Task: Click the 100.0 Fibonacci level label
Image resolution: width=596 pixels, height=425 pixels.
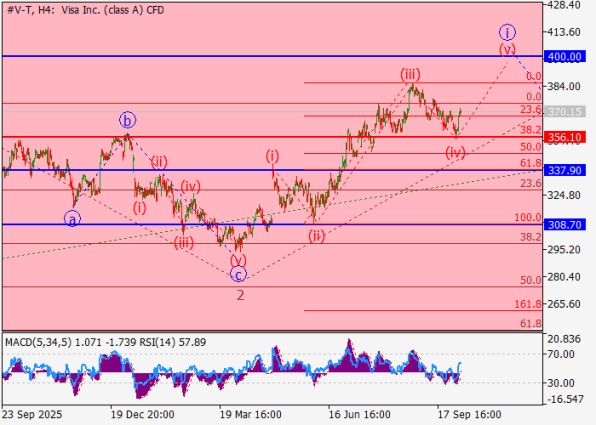Action: point(528,217)
